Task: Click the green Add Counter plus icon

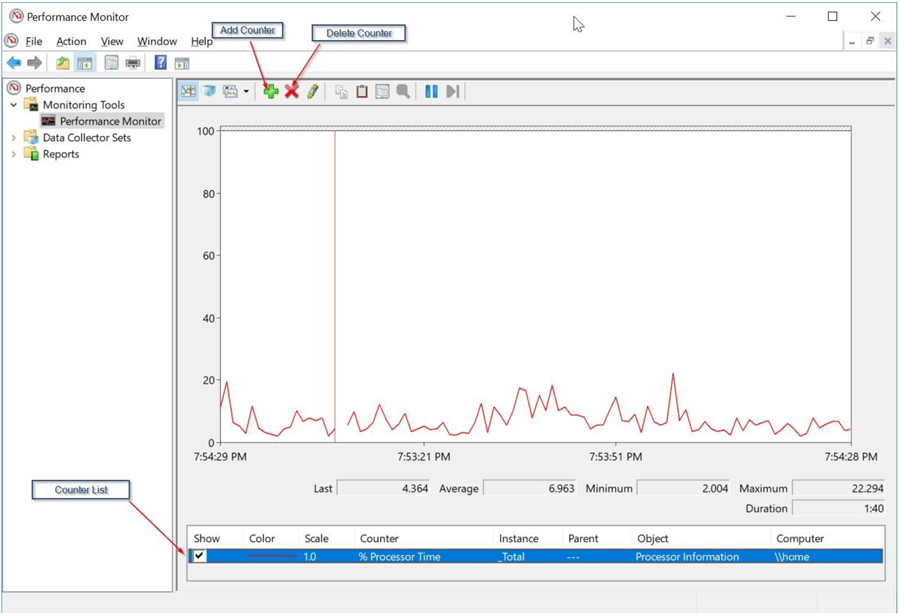Action: [x=271, y=91]
